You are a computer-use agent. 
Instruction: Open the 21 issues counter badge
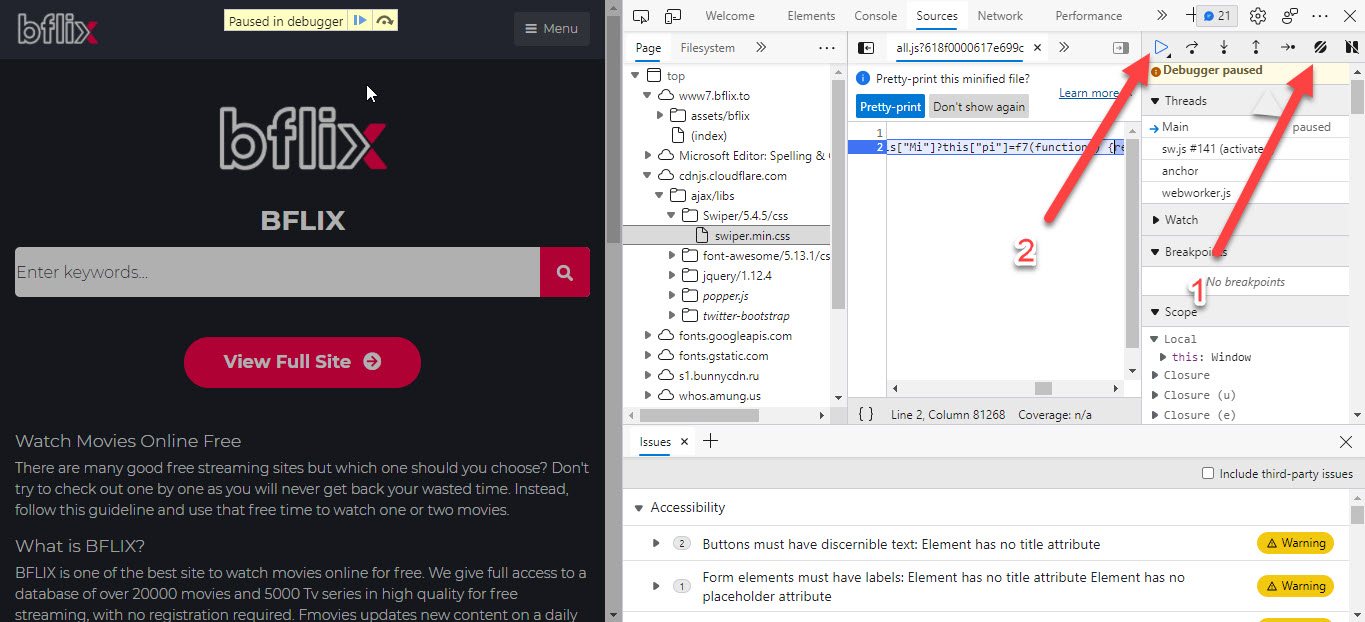1217,16
